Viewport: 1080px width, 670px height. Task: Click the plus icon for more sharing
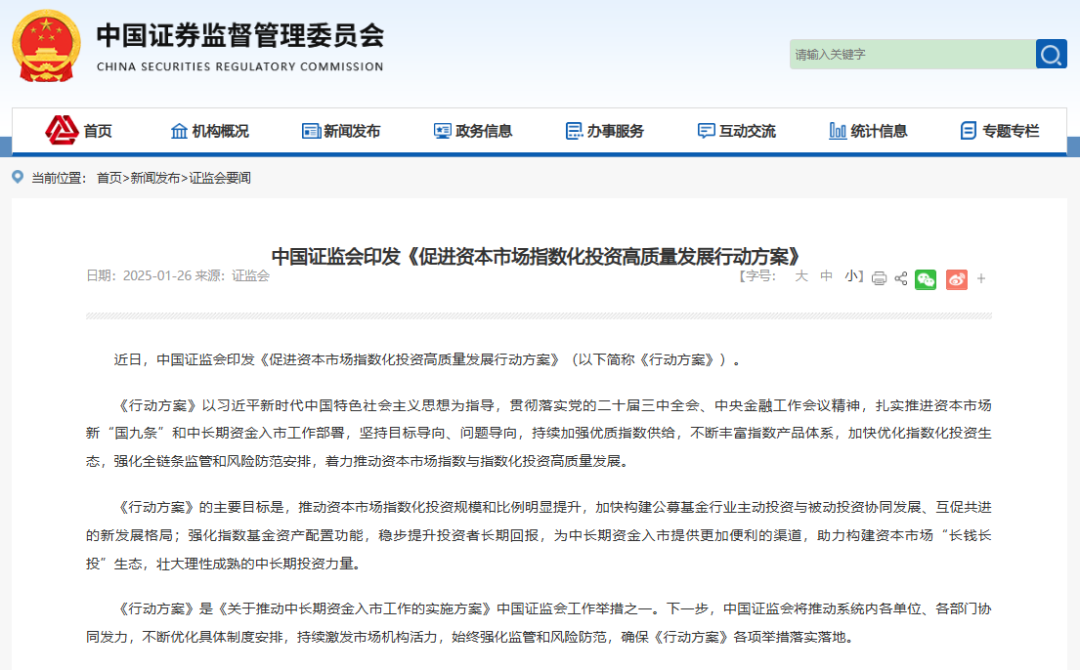point(982,279)
